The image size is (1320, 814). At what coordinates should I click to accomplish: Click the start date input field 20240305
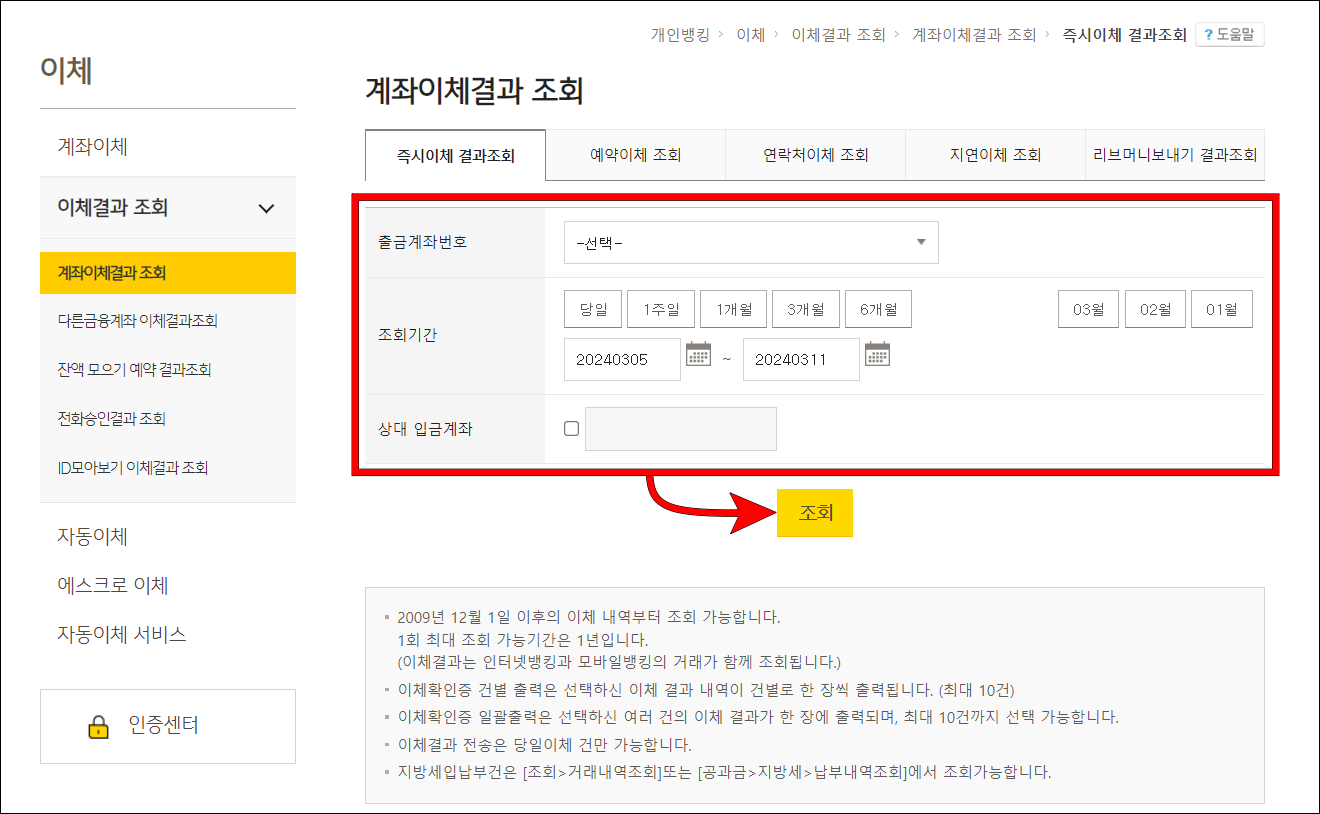(x=622, y=359)
